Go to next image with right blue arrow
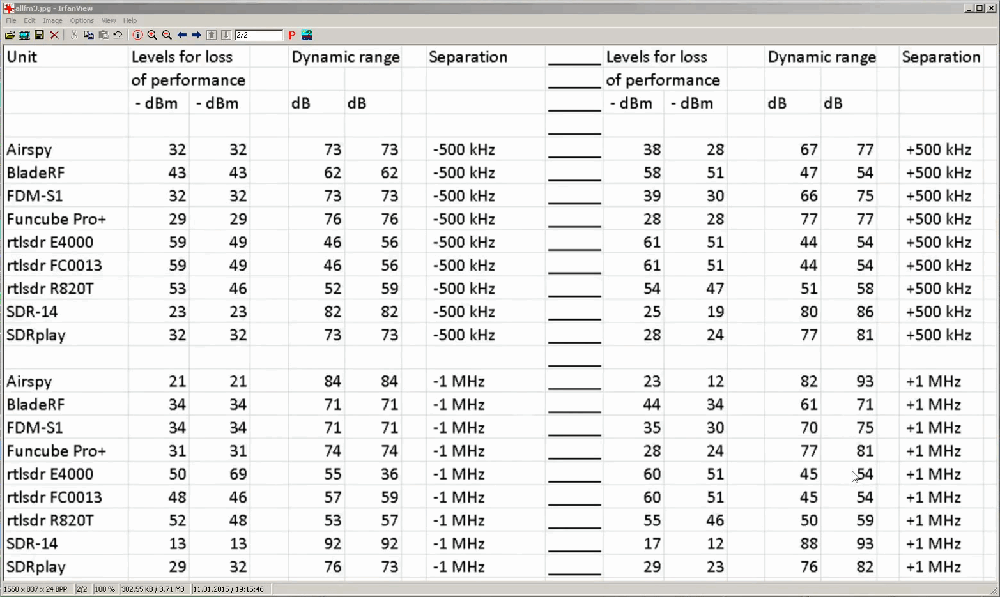Image resolution: width=1000 pixels, height=597 pixels. [196, 35]
